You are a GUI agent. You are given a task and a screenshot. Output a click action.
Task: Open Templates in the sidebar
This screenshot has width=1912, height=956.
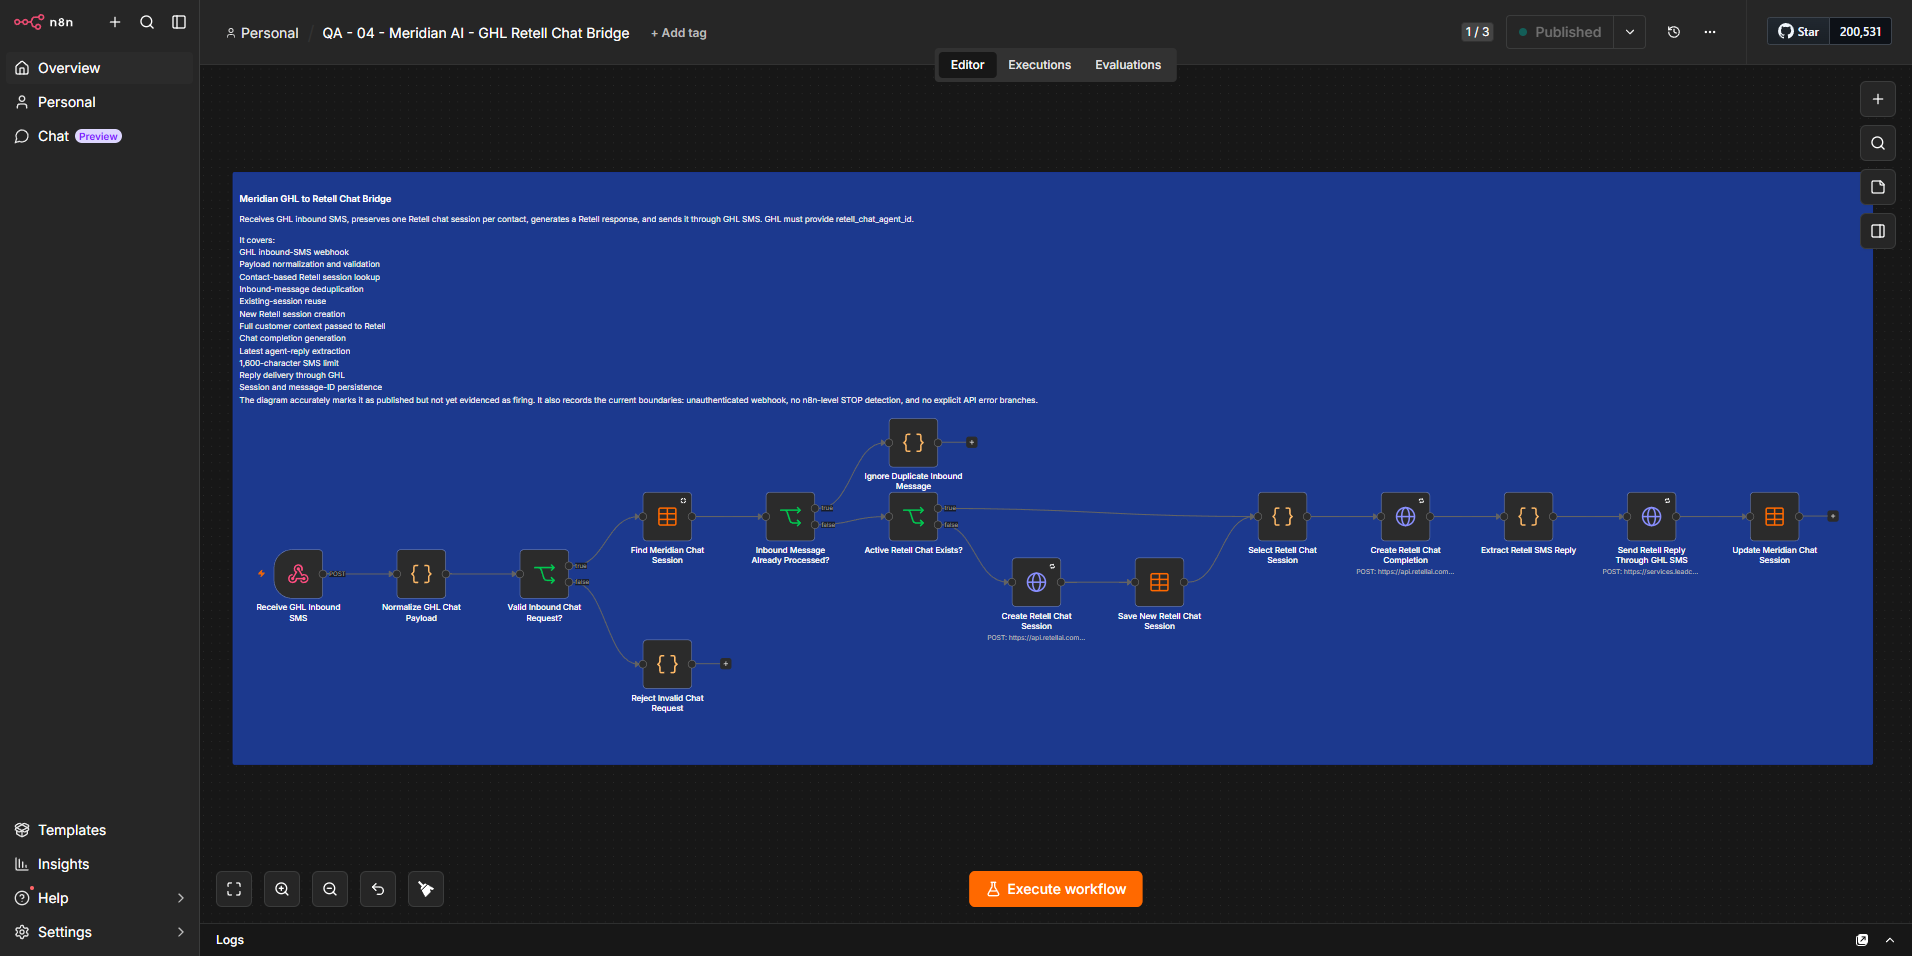[x=99, y=830]
